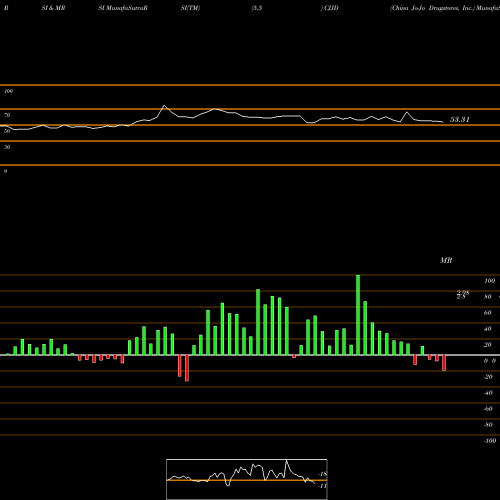Click the 30 level label on RSI axis
This screenshot has height=500, width=500.
pyautogui.click(x=7, y=147)
